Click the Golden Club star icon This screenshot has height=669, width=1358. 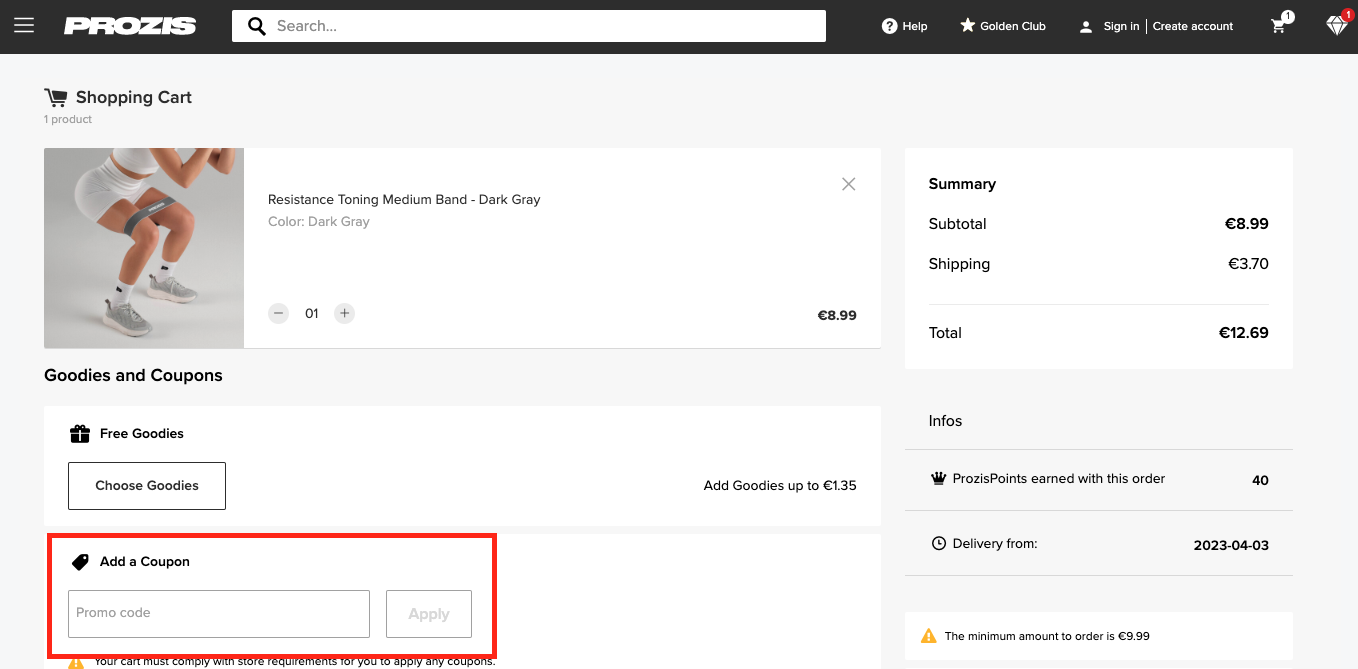point(967,26)
